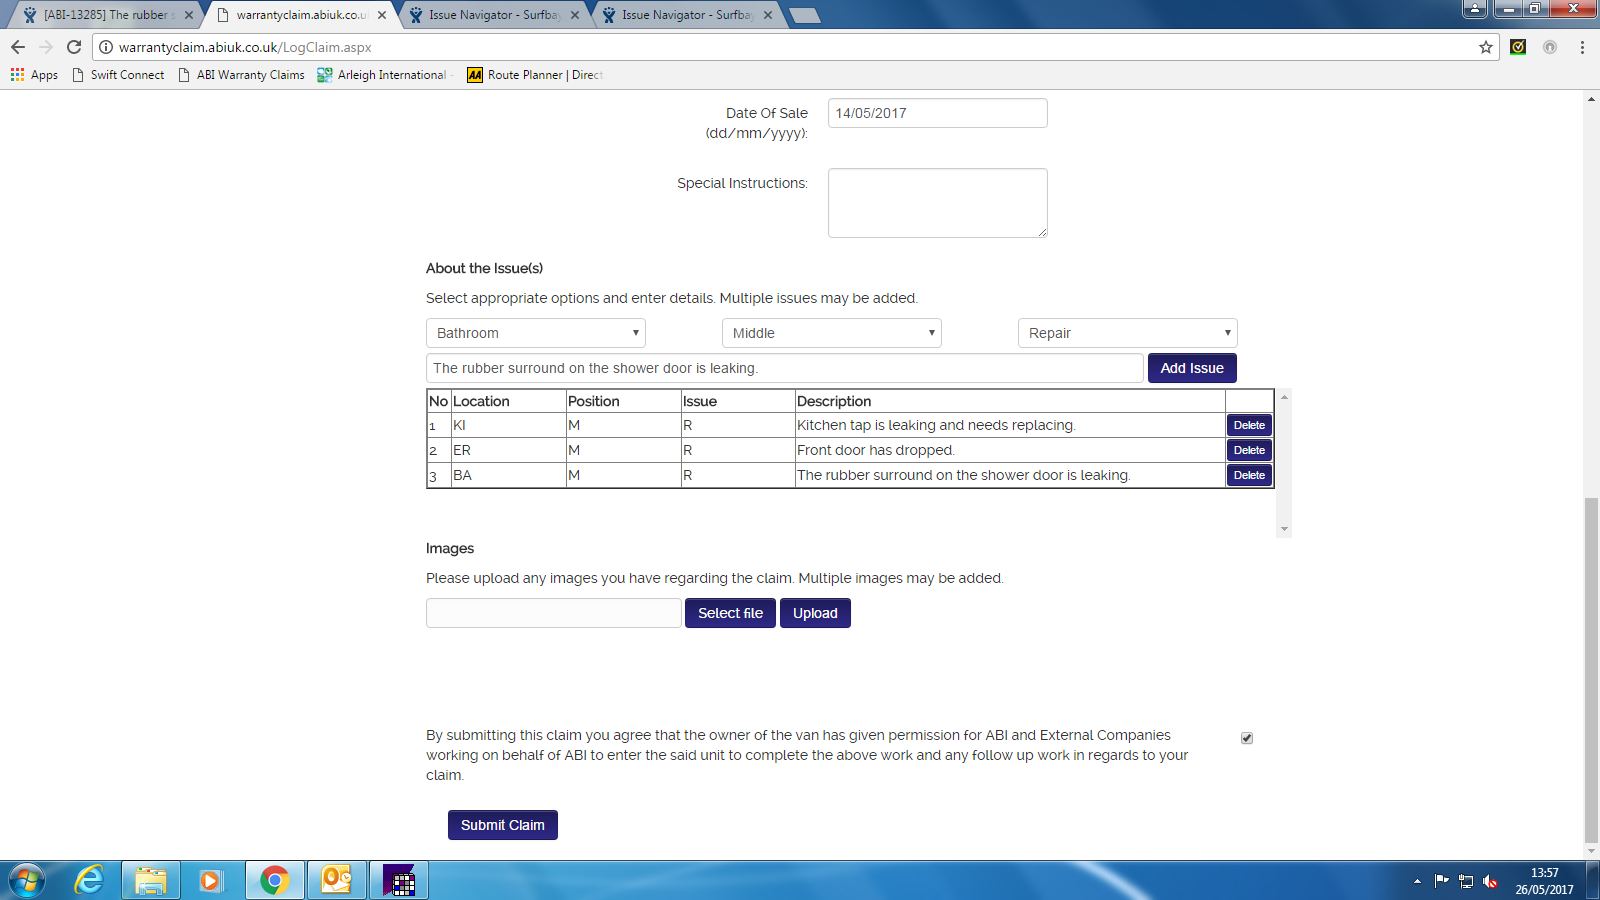This screenshot has height=900, width=1600.
Task: View site information icon in address bar
Action: pos(106,47)
